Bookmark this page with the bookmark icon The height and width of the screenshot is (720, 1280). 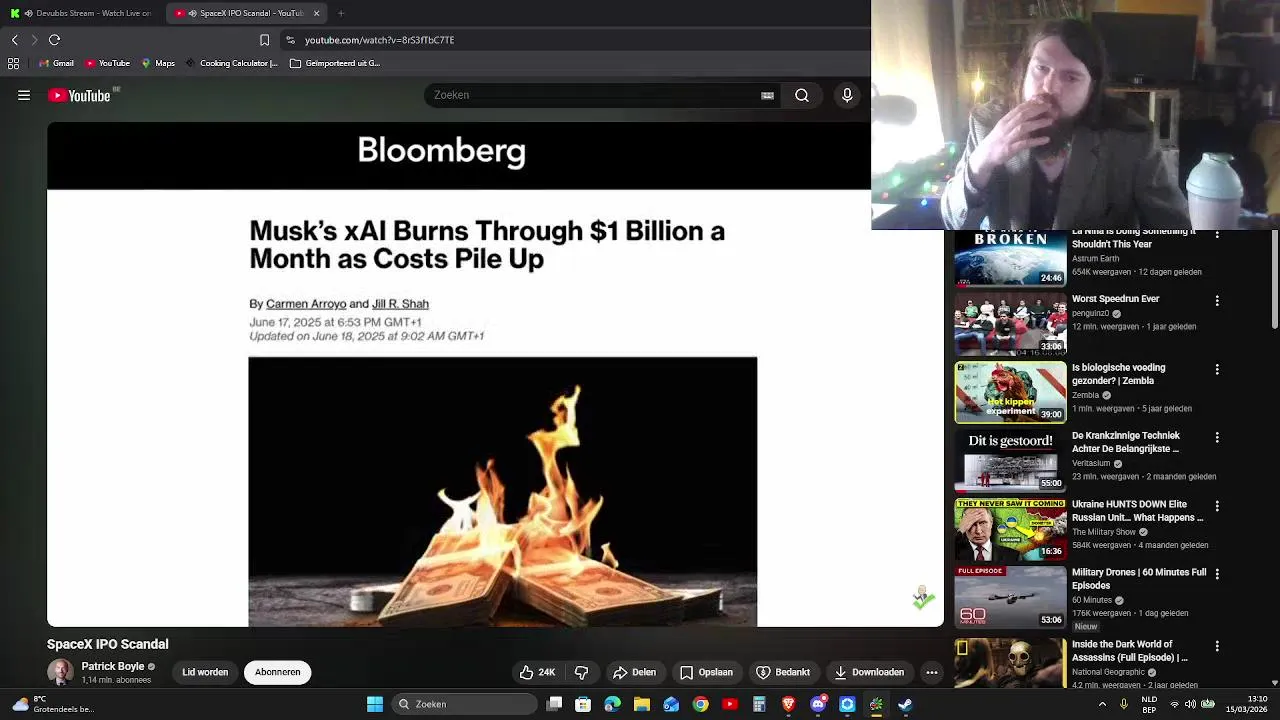(264, 40)
